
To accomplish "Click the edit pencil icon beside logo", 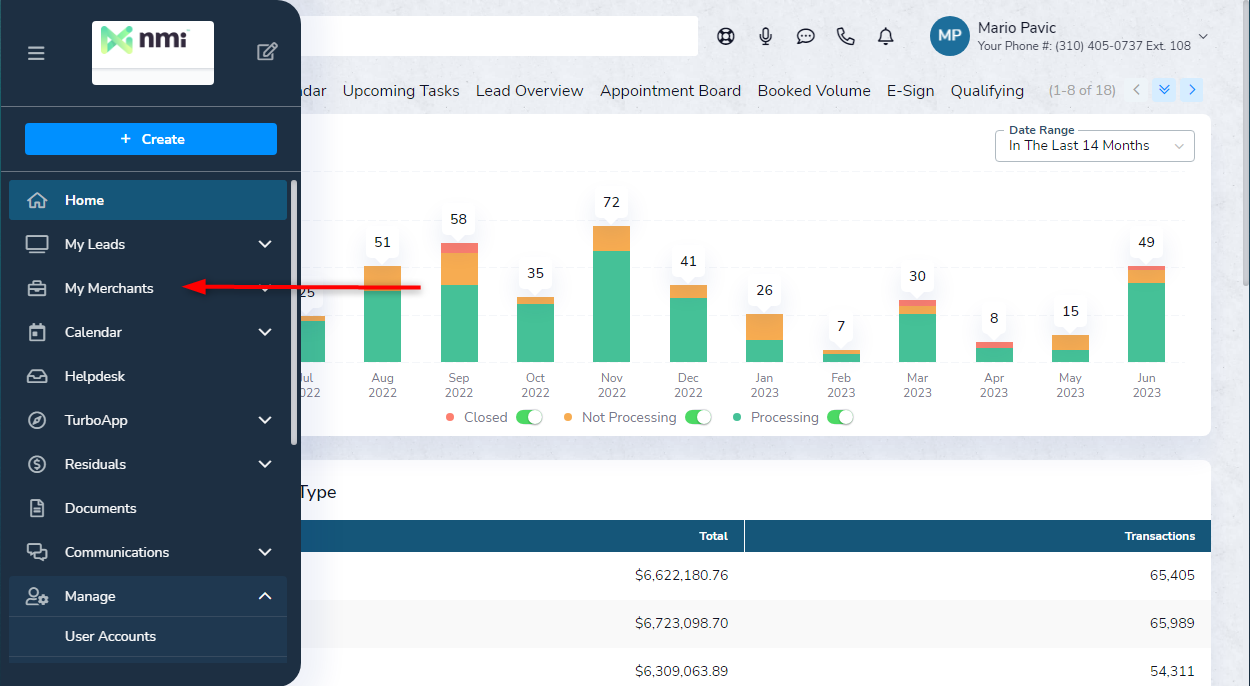I will (267, 52).
